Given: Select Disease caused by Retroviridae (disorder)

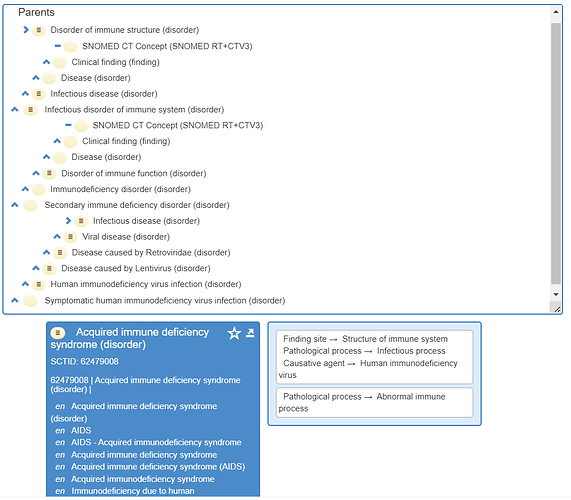Looking at the screenshot, I should click(151, 253).
